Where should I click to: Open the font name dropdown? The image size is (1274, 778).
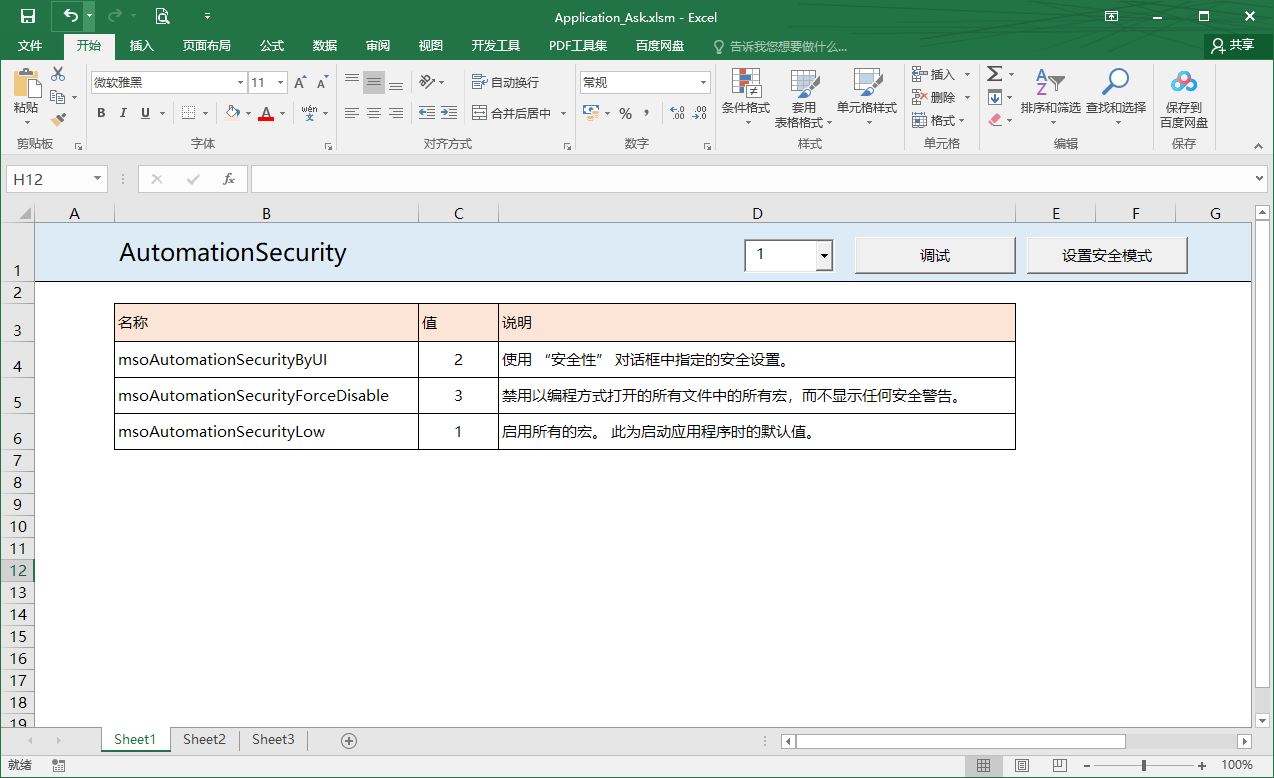(x=240, y=83)
